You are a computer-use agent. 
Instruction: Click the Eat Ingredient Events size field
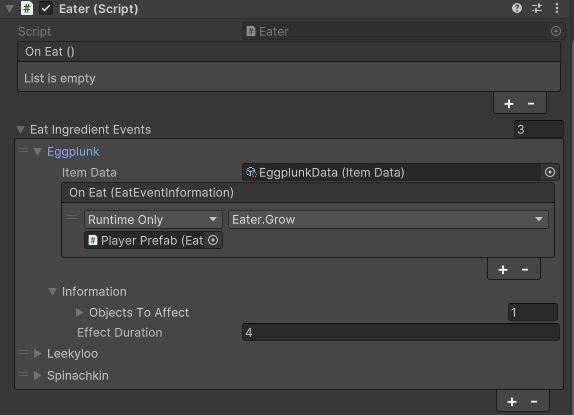pyautogui.click(x=538, y=129)
